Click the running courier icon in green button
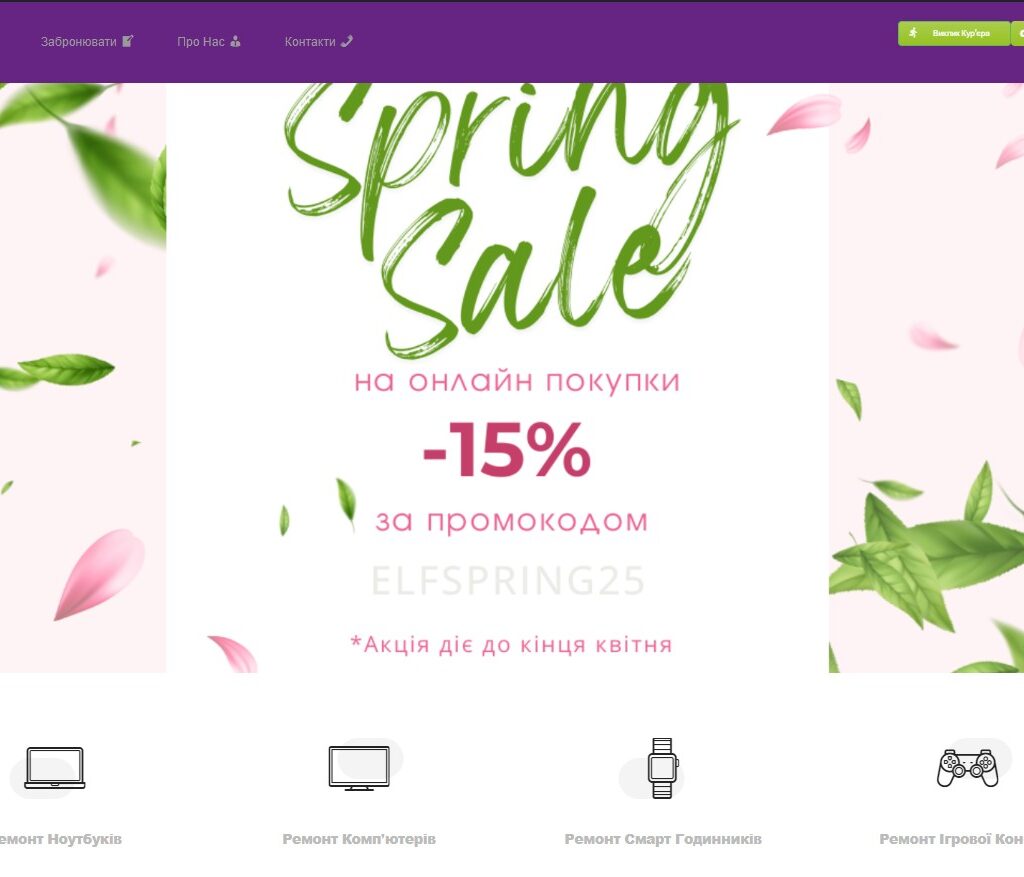 [914, 33]
